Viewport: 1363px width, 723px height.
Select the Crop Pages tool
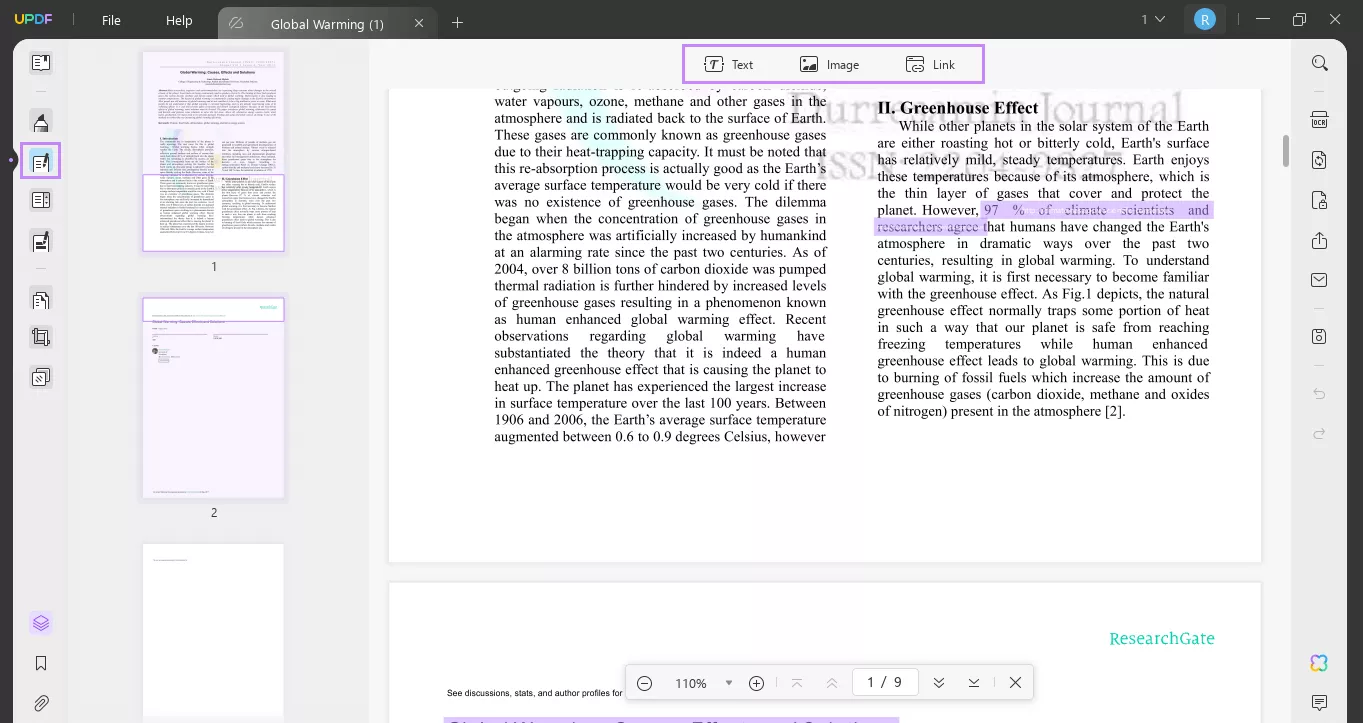[40, 337]
